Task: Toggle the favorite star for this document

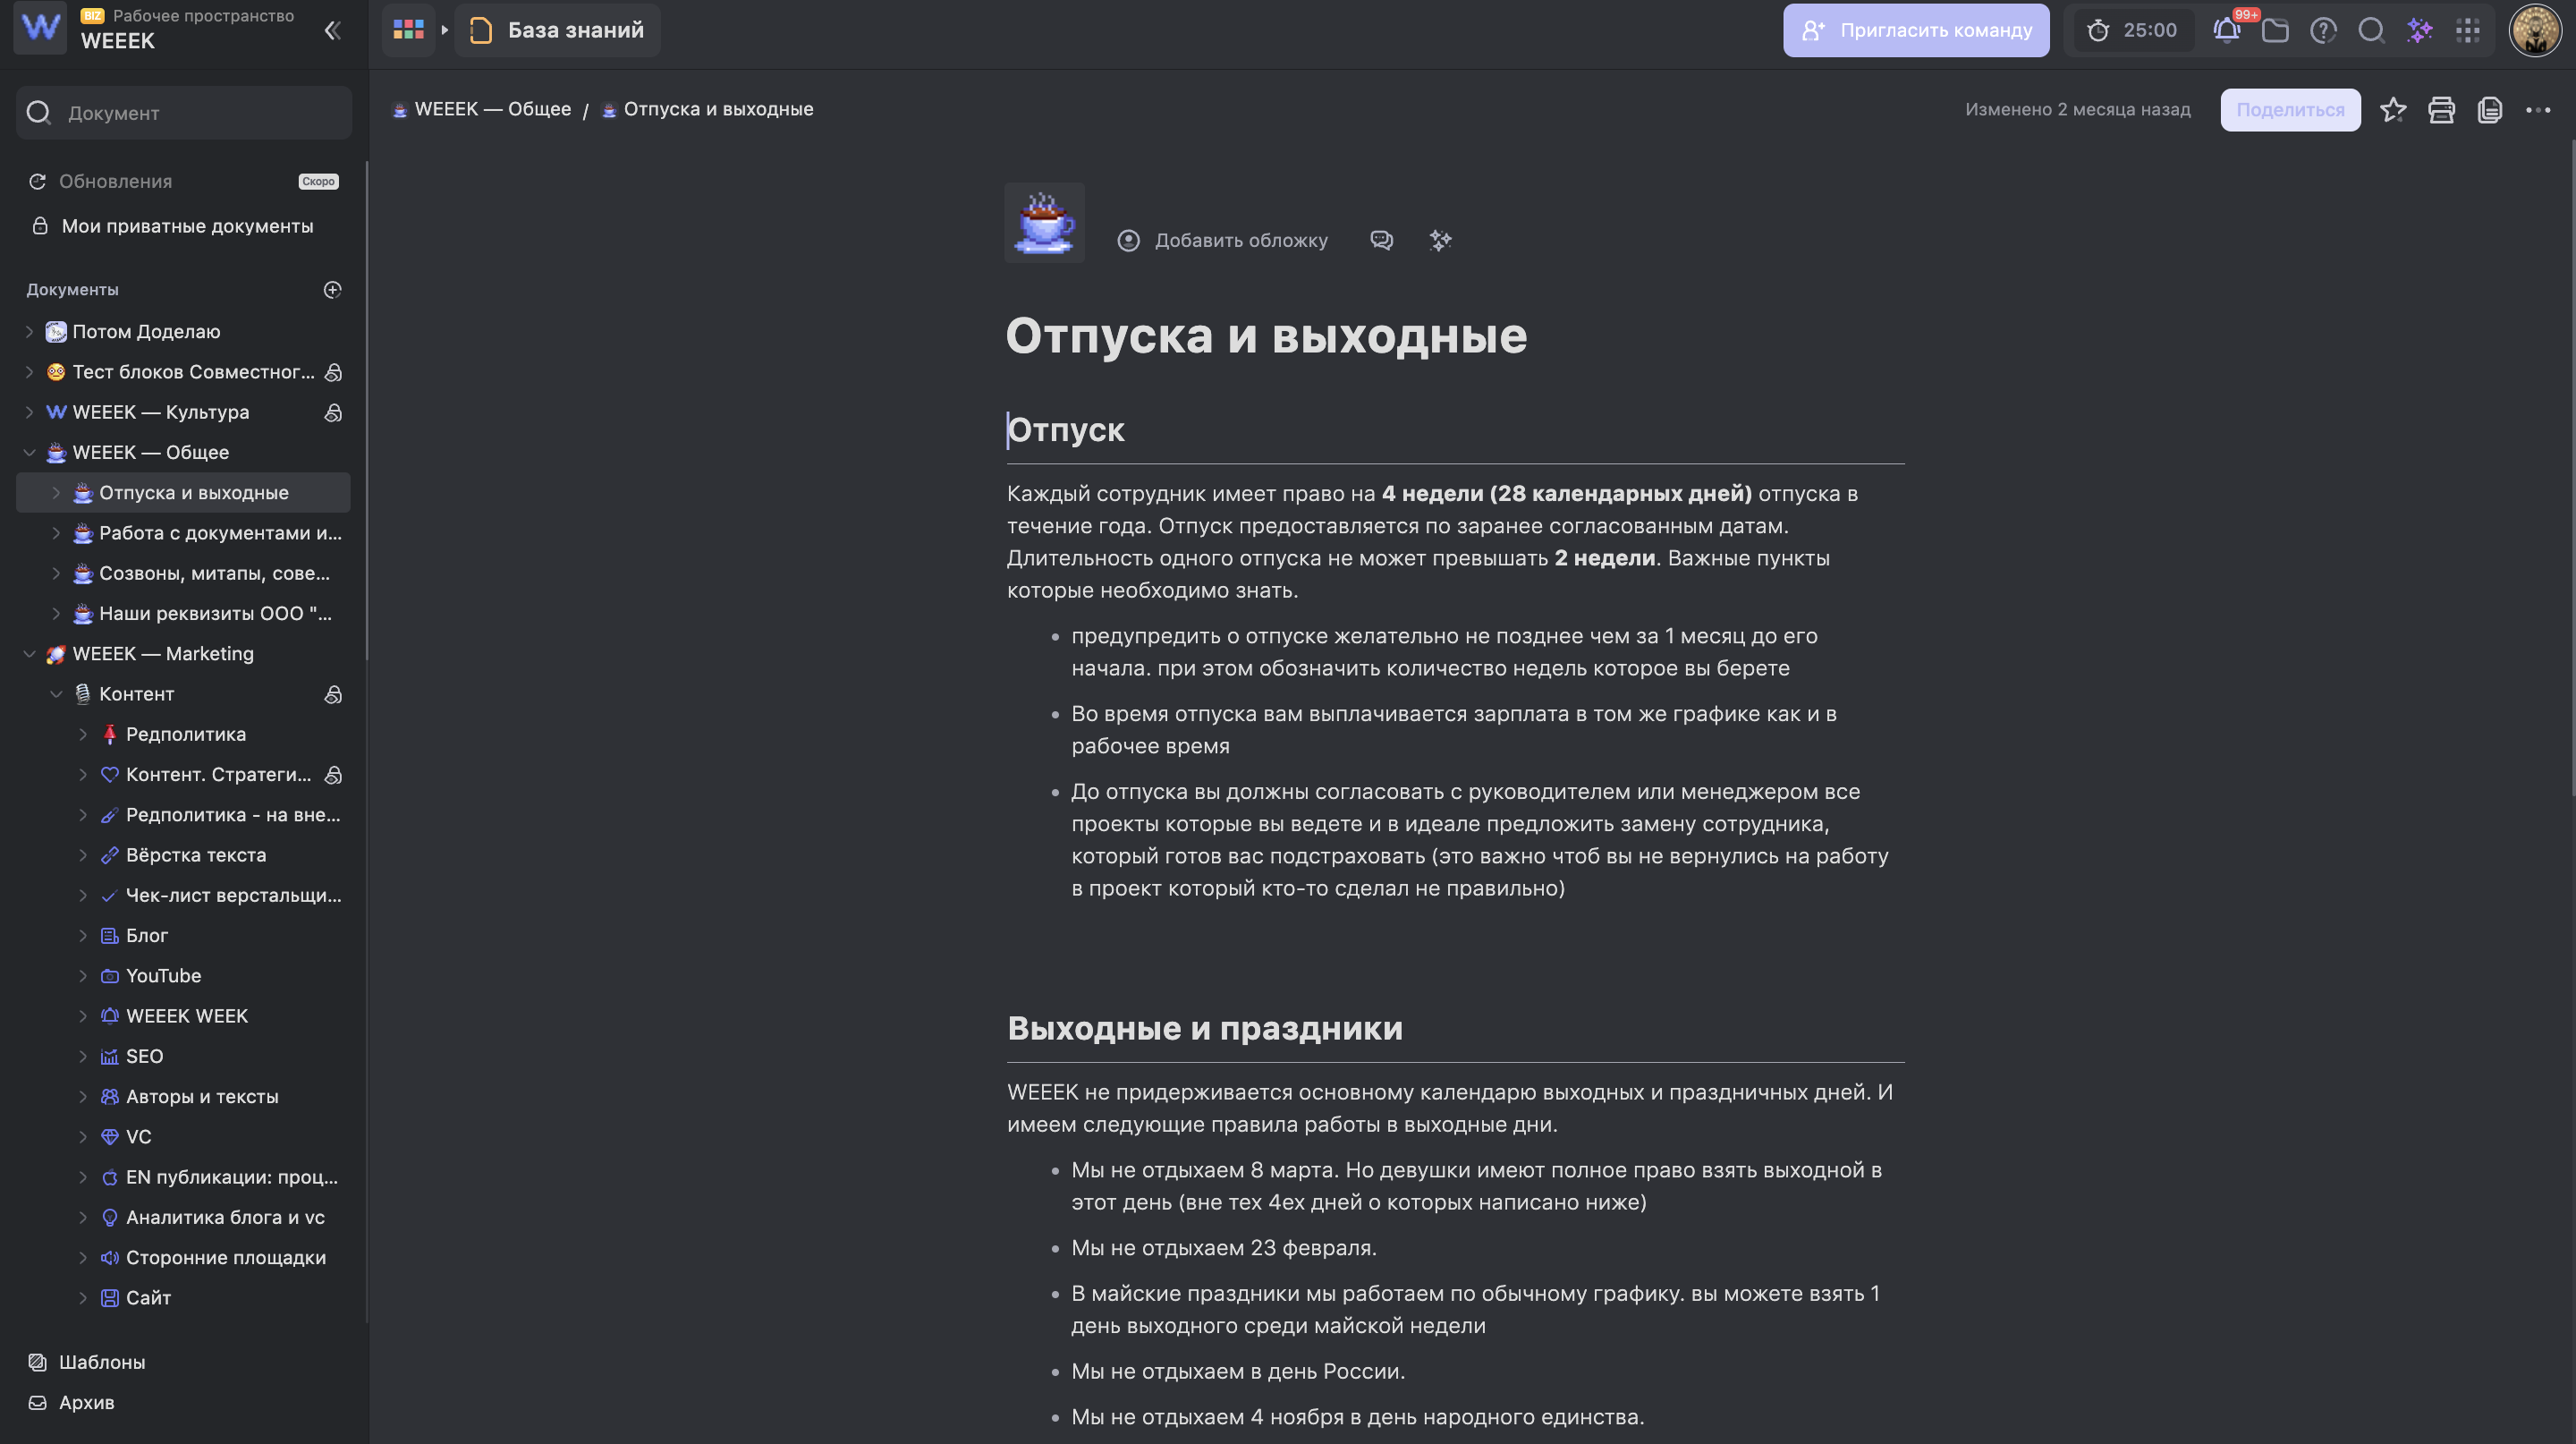Action: click(x=2394, y=110)
